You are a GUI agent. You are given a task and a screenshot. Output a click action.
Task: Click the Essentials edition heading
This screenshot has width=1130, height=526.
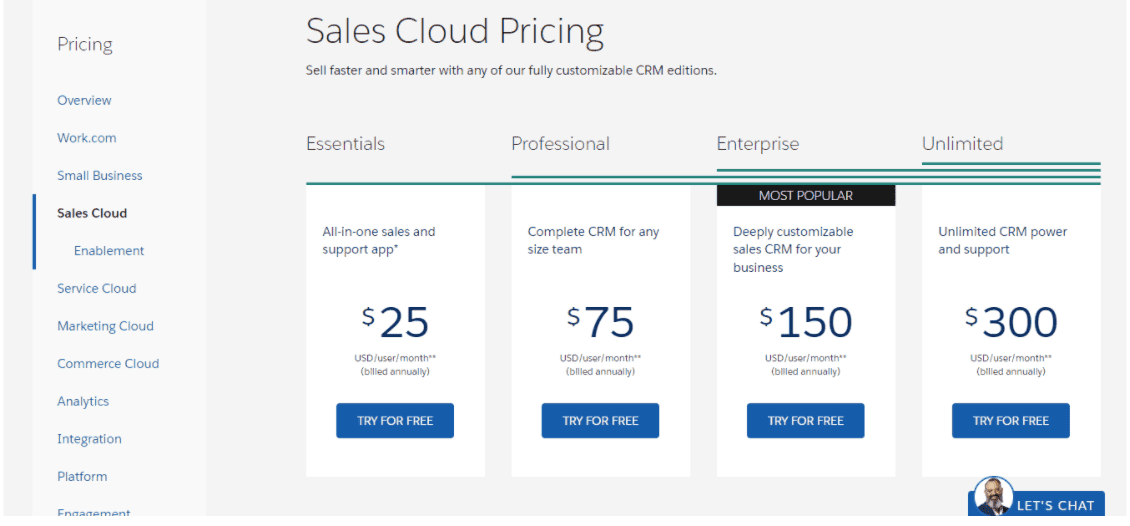pos(345,143)
